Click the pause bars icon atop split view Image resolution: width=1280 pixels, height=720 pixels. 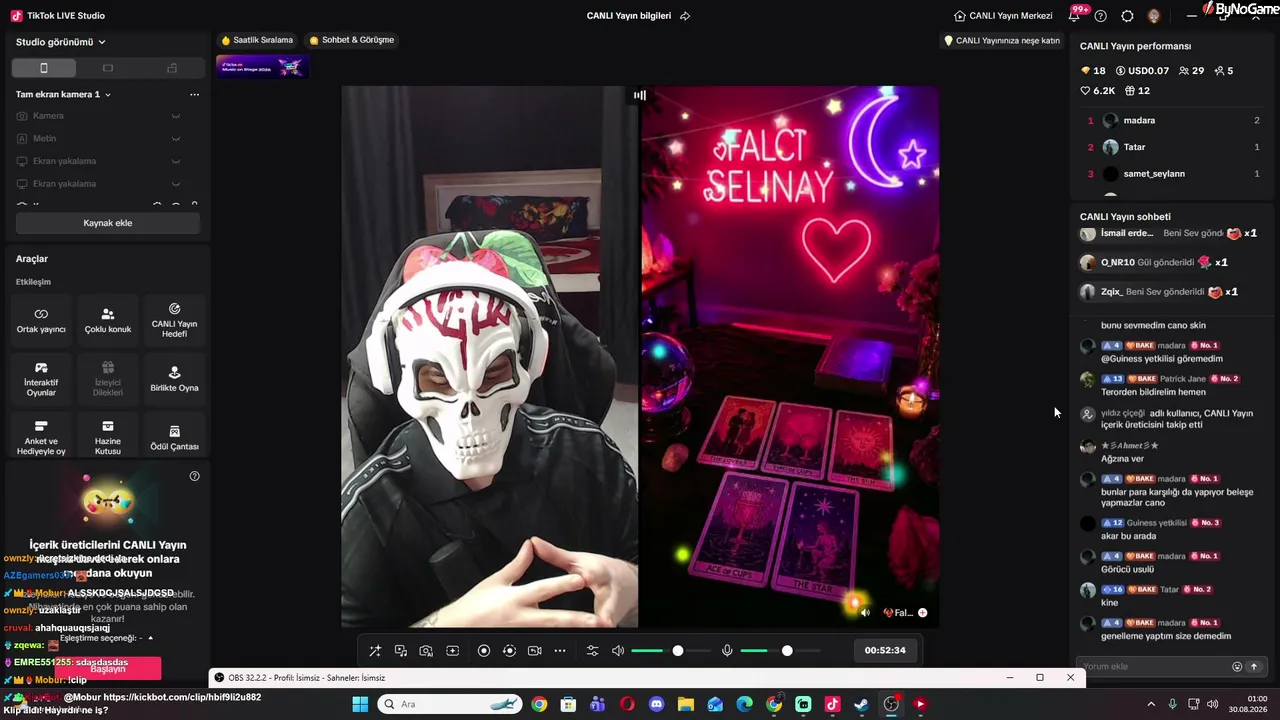coord(640,95)
